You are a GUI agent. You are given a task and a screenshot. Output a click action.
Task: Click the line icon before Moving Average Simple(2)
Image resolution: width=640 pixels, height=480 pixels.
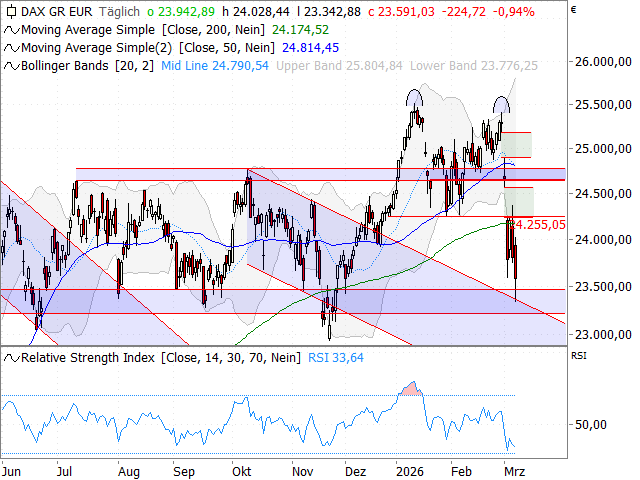pyautogui.click(x=11, y=48)
